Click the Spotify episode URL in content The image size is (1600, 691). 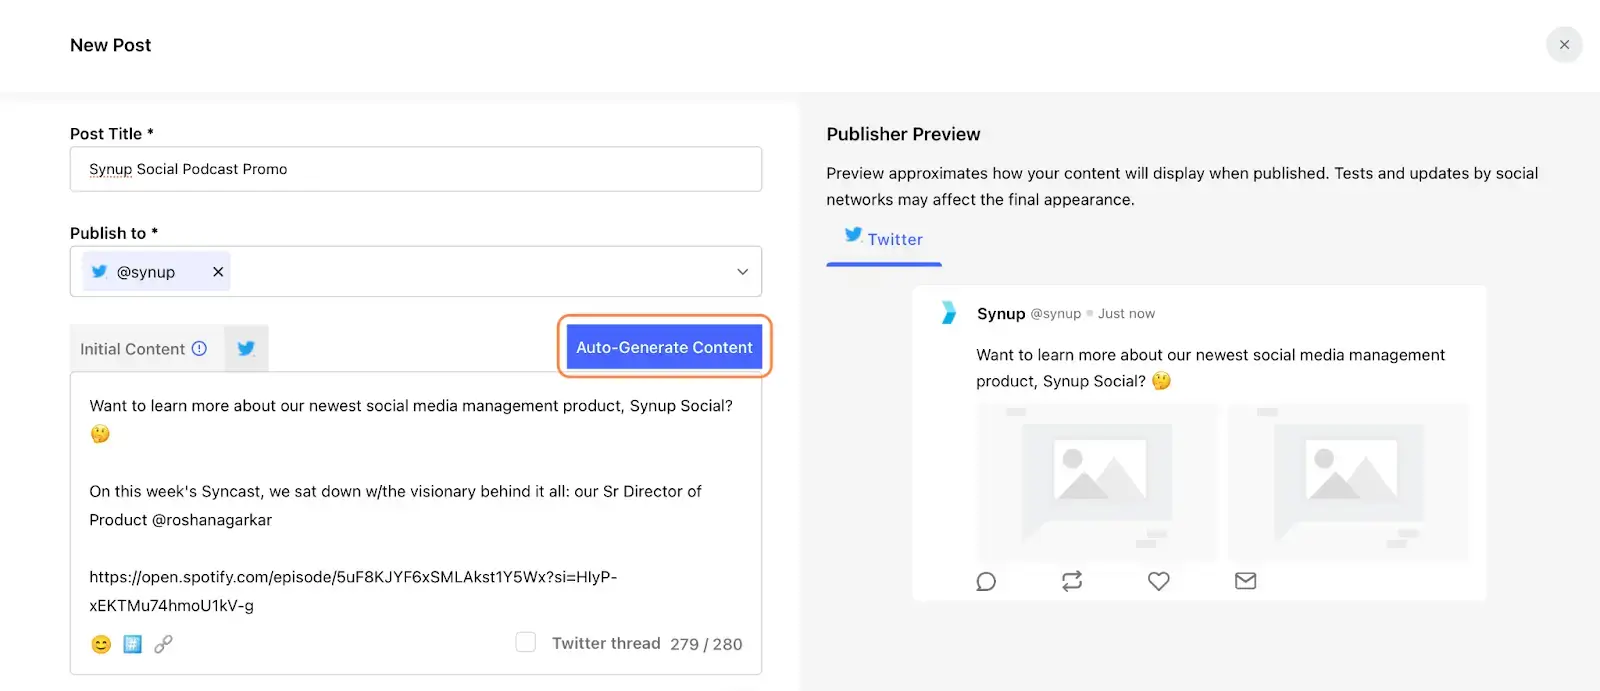point(353,591)
